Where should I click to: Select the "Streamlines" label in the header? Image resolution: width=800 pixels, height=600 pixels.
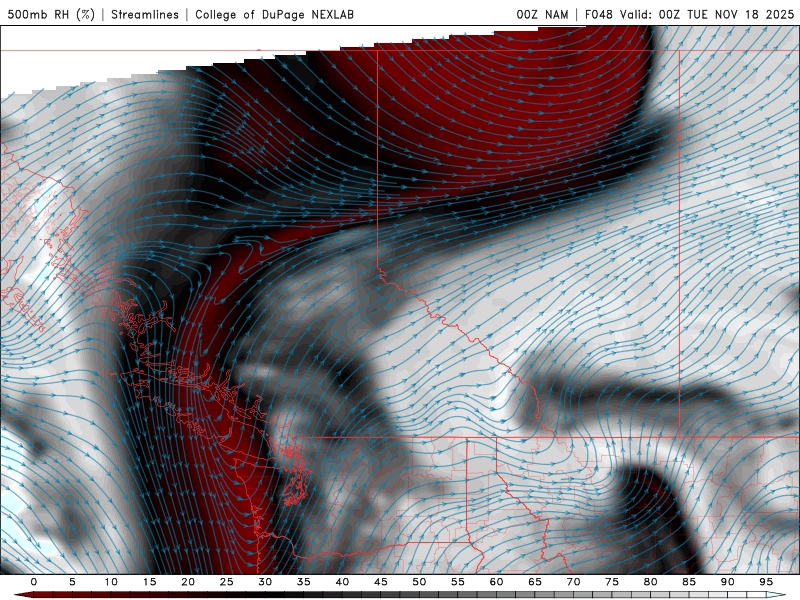[145, 15]
